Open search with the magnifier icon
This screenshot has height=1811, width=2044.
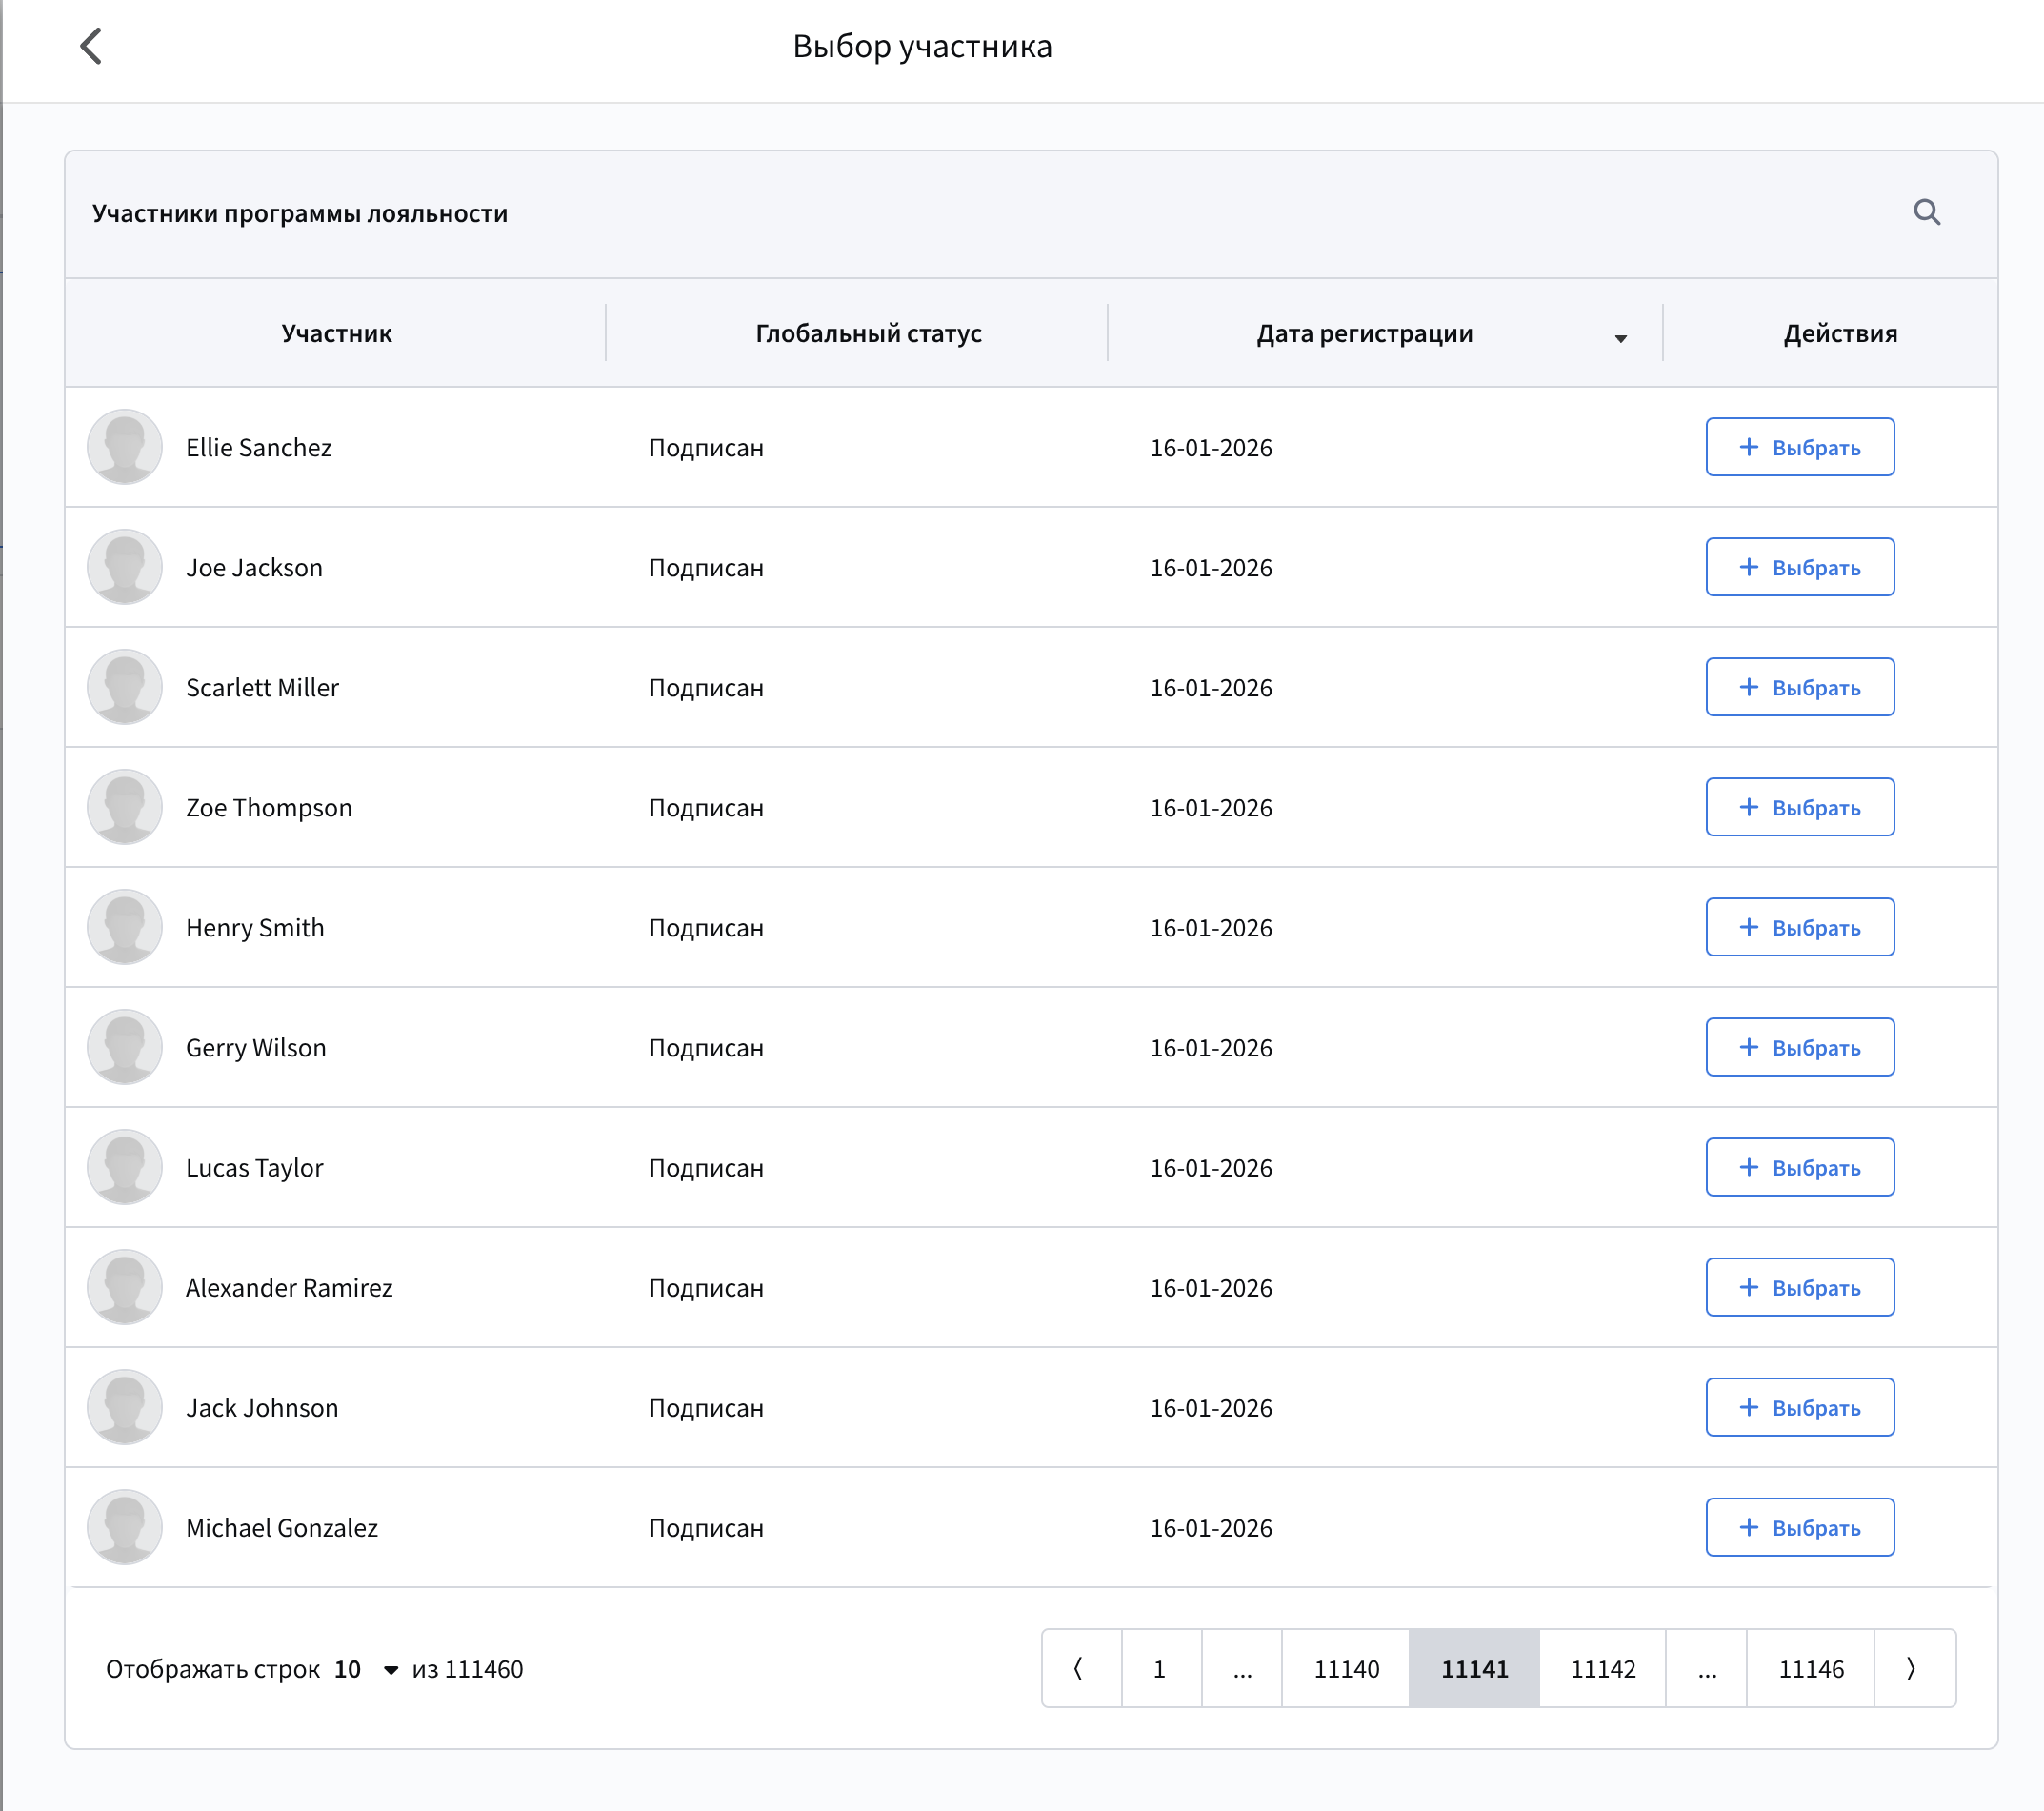point(1926,212)
